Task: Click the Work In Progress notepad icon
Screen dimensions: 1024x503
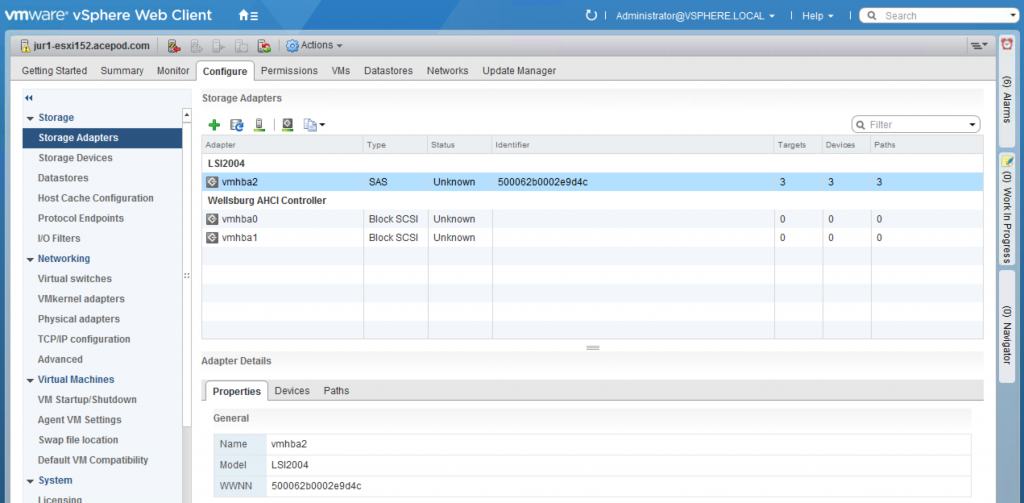Action: [1007, 161]
